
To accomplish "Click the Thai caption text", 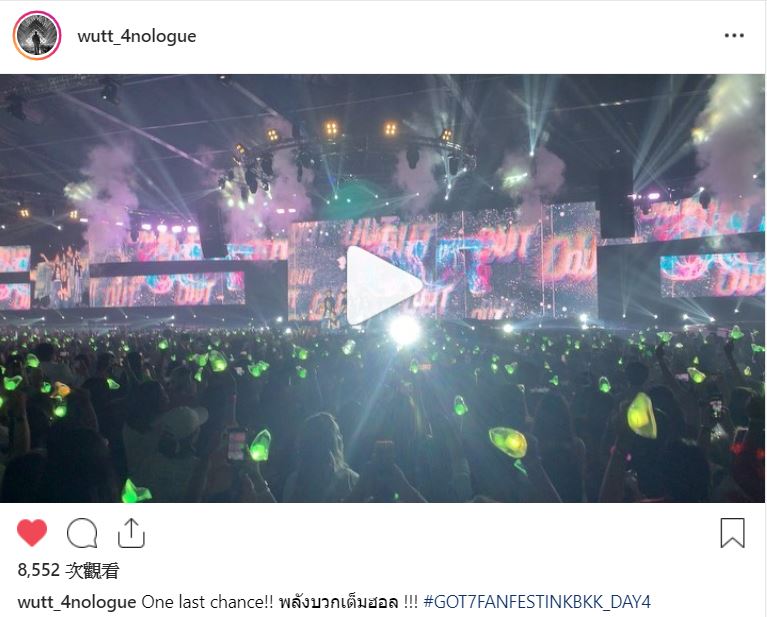I will click(339, 602).
